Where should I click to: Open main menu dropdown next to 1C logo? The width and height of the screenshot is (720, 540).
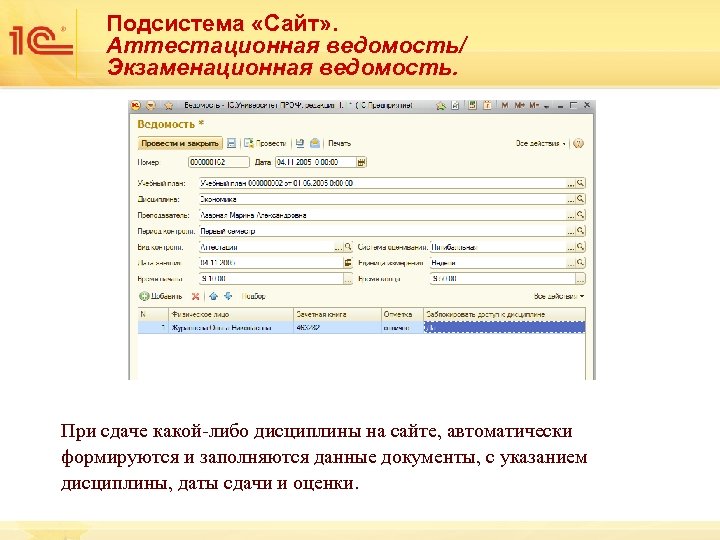pos(151,106)
